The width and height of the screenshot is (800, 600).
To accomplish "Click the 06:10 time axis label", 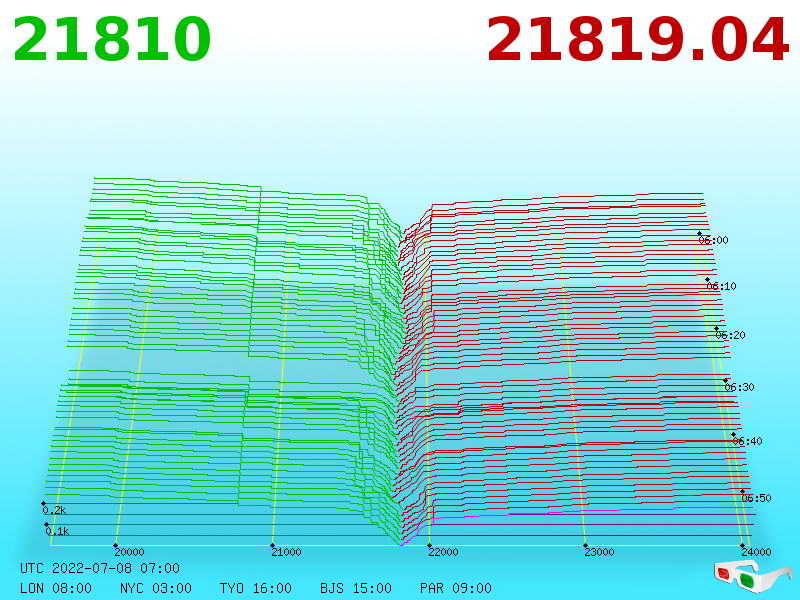I will click(x=721, y=286).
